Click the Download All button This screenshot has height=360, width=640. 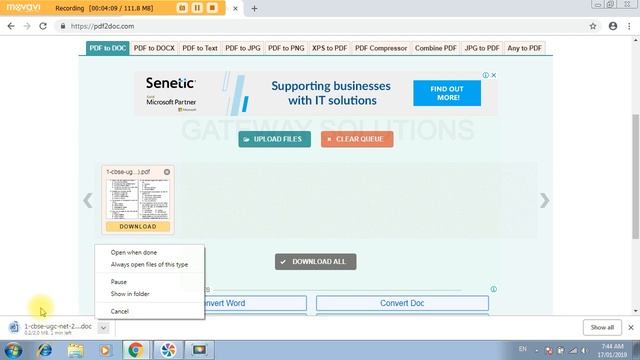[316, 262]
